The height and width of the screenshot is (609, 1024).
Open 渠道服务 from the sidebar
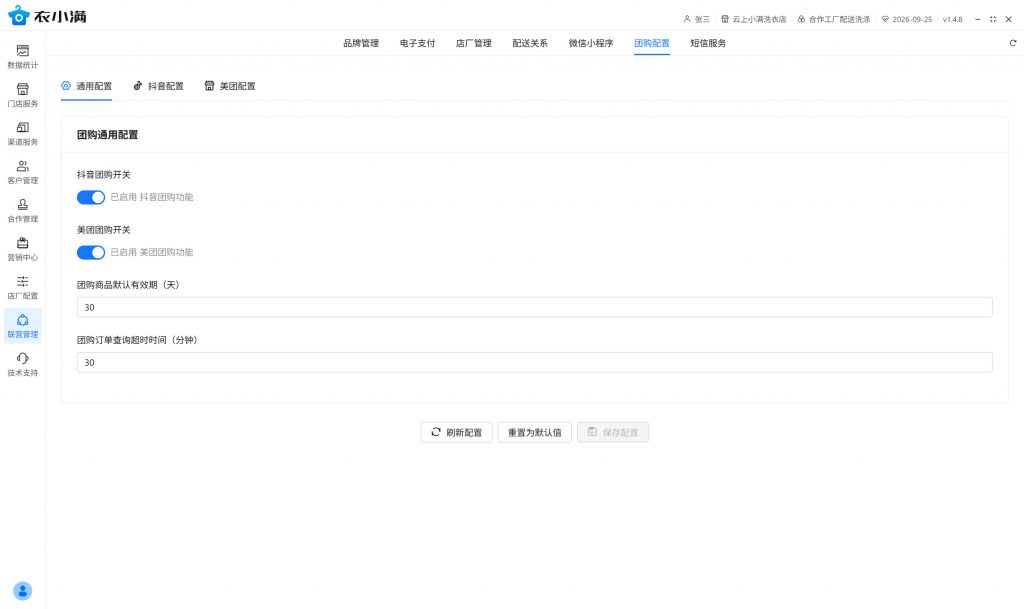22,133
